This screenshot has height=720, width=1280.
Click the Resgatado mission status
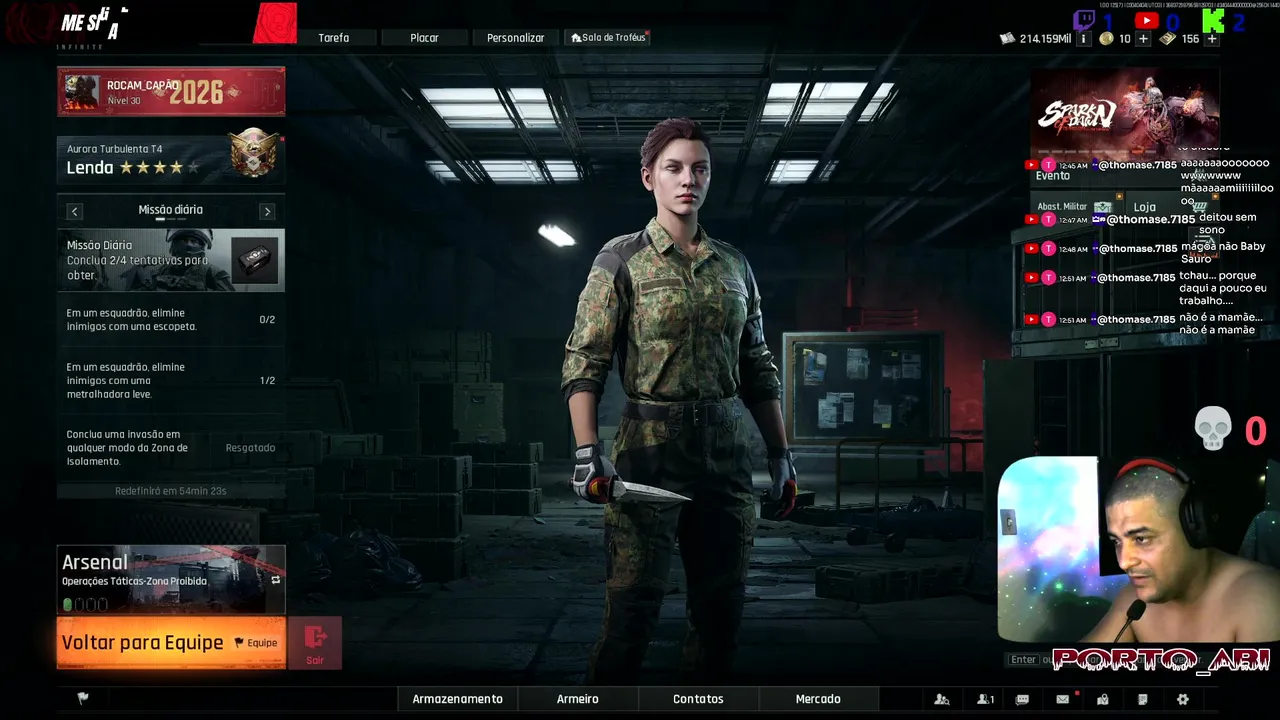point(250,448)
